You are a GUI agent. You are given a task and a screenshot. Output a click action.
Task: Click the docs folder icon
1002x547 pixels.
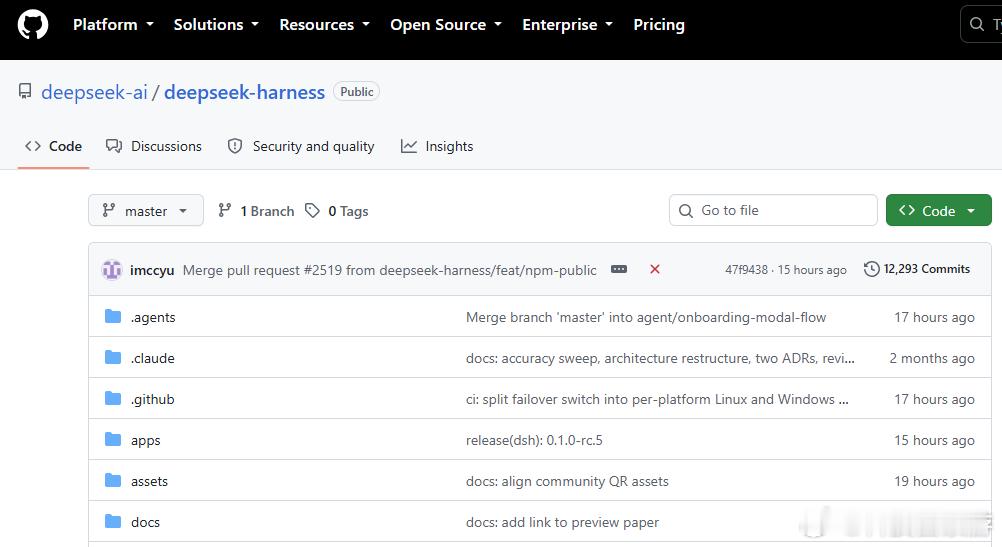pos(113,521)
